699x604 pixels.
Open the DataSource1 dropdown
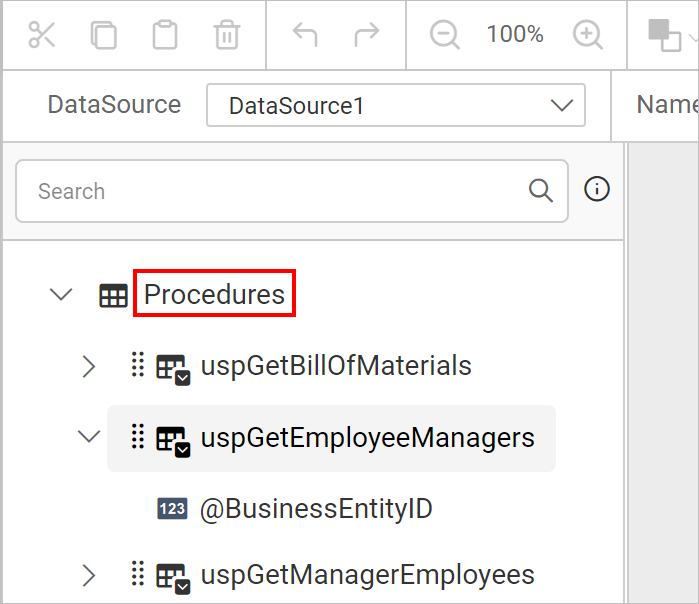tap(396, 105)
